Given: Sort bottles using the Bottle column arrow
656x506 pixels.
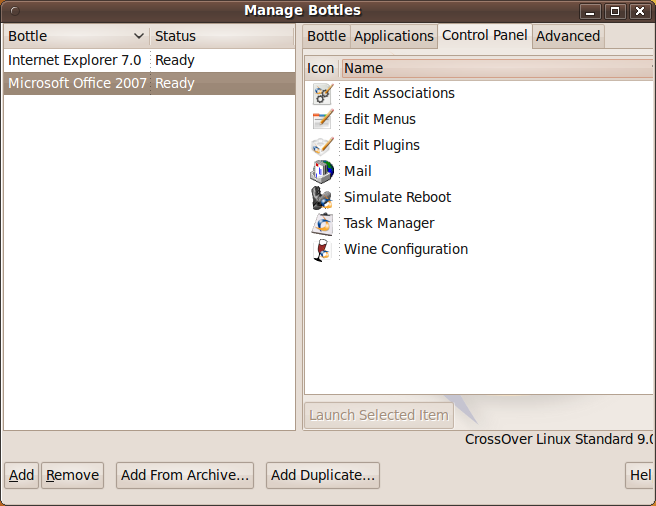Looking at the screenshot, I should [x=138, y=37].
